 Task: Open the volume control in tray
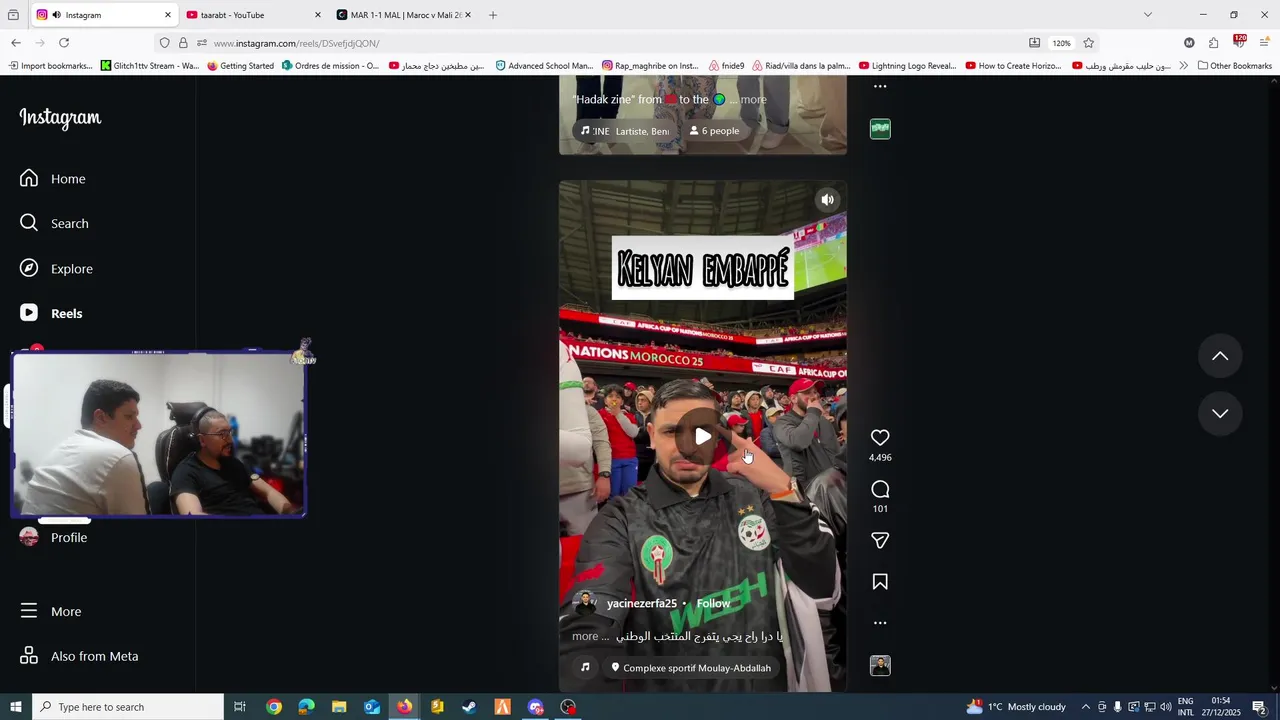[x=1166, y=707]
